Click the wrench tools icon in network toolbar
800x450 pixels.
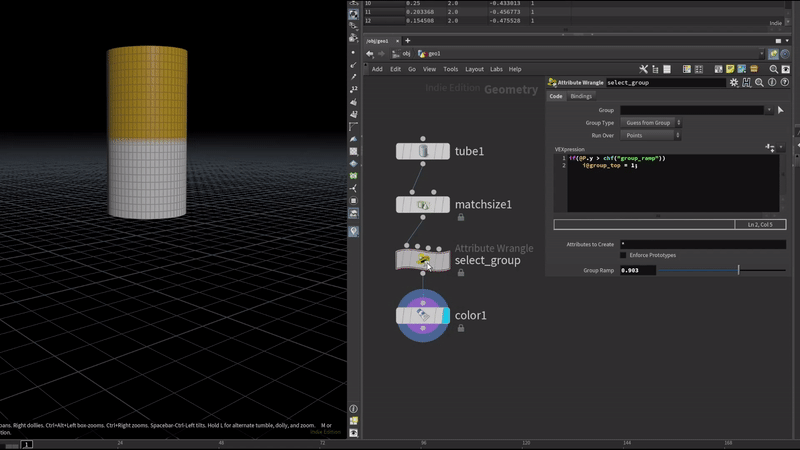(x=643, y=69)
